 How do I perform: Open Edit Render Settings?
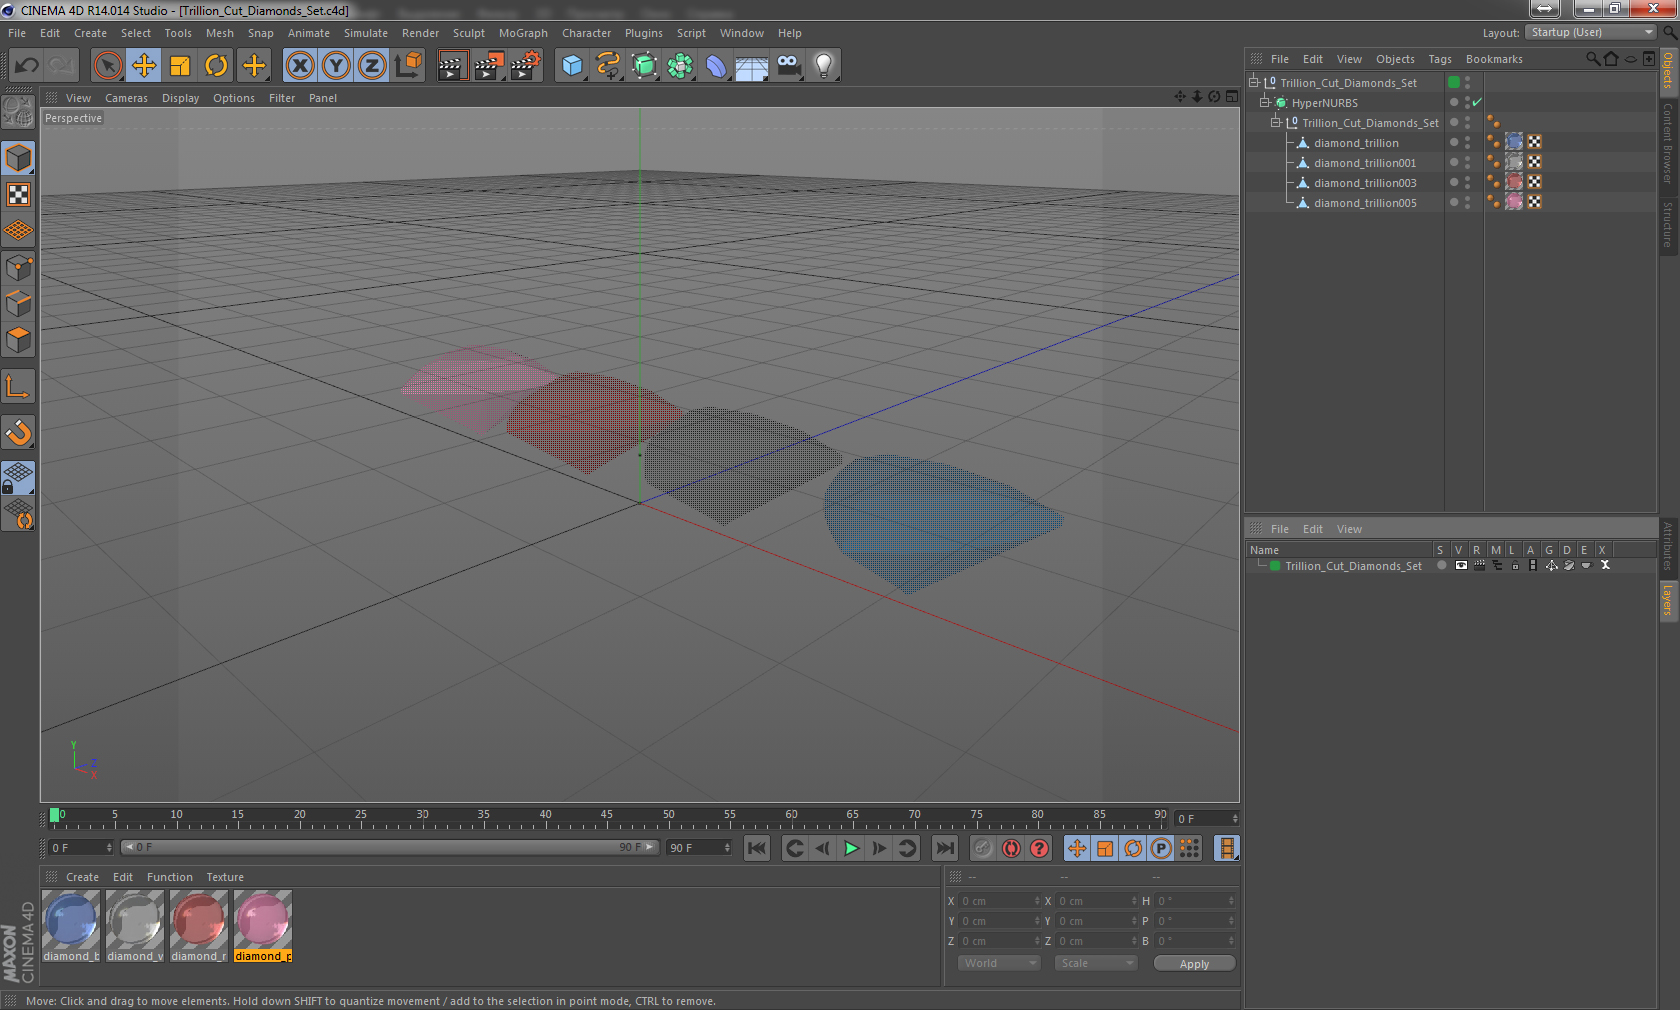click(x=525, y=66)
